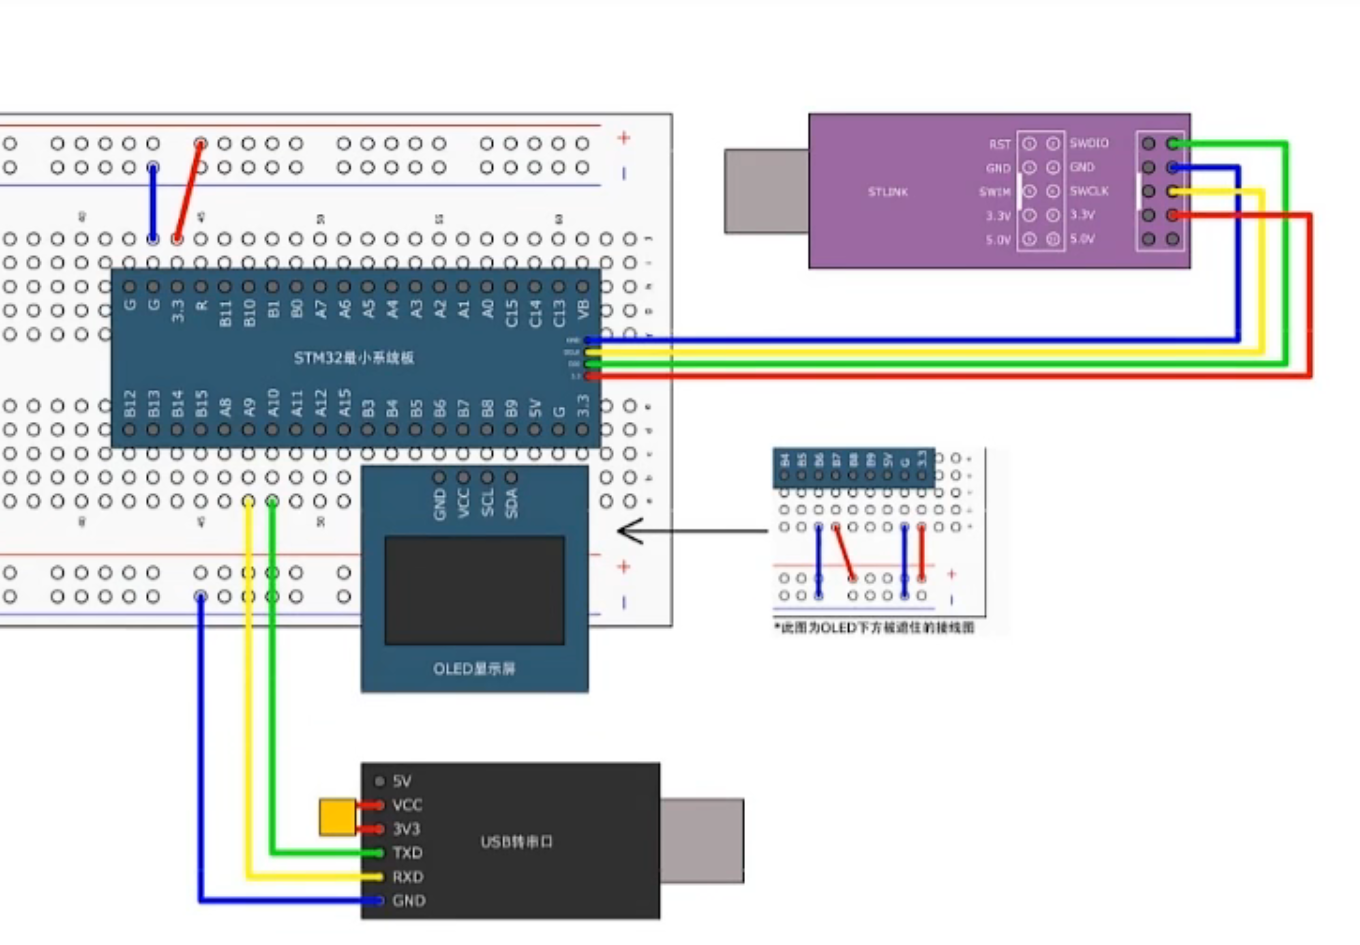This screenshot has height=945, width=1360.
Task: Click the STLINK label on purple module
Action: coord(887,191)
